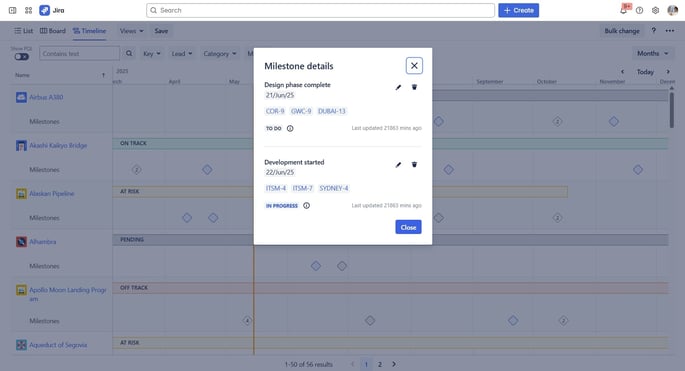685x371 pixels.
Task: Open the Category filter dropdown
Action: click(x=220, y=53)
